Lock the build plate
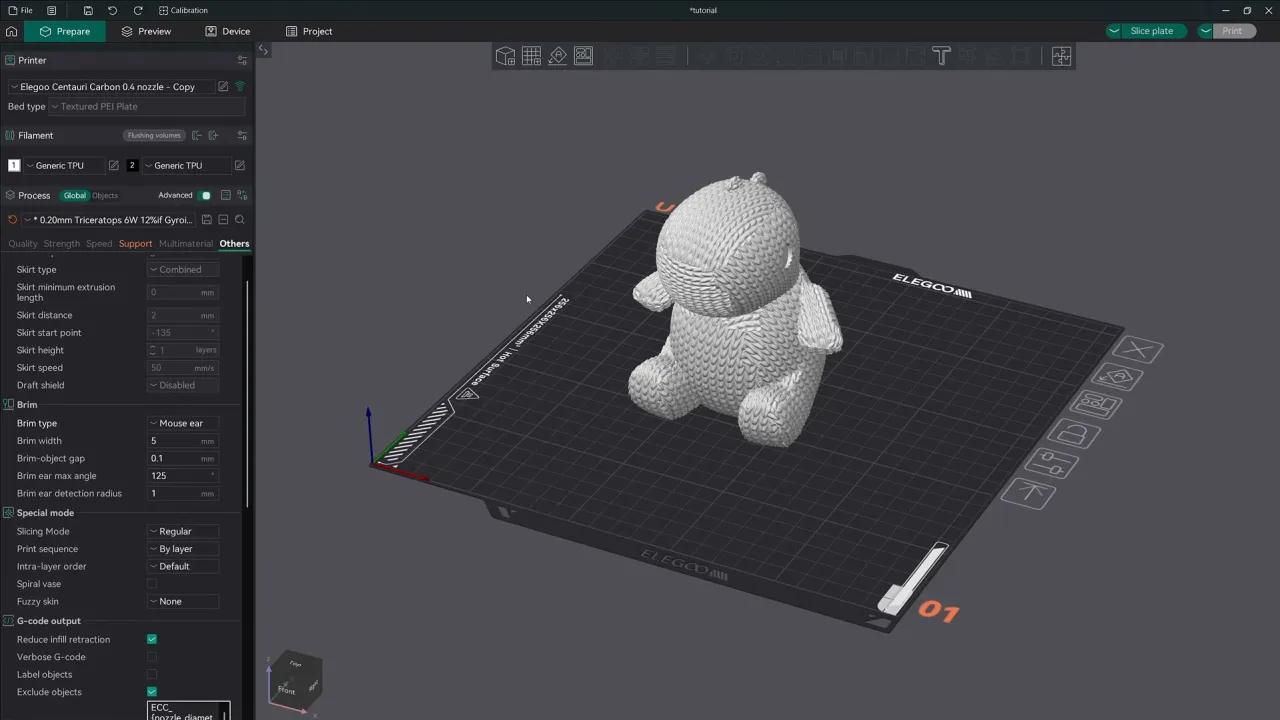Image resolution: width=1280 pixels, height=720 pixels. coord(1072,432)
